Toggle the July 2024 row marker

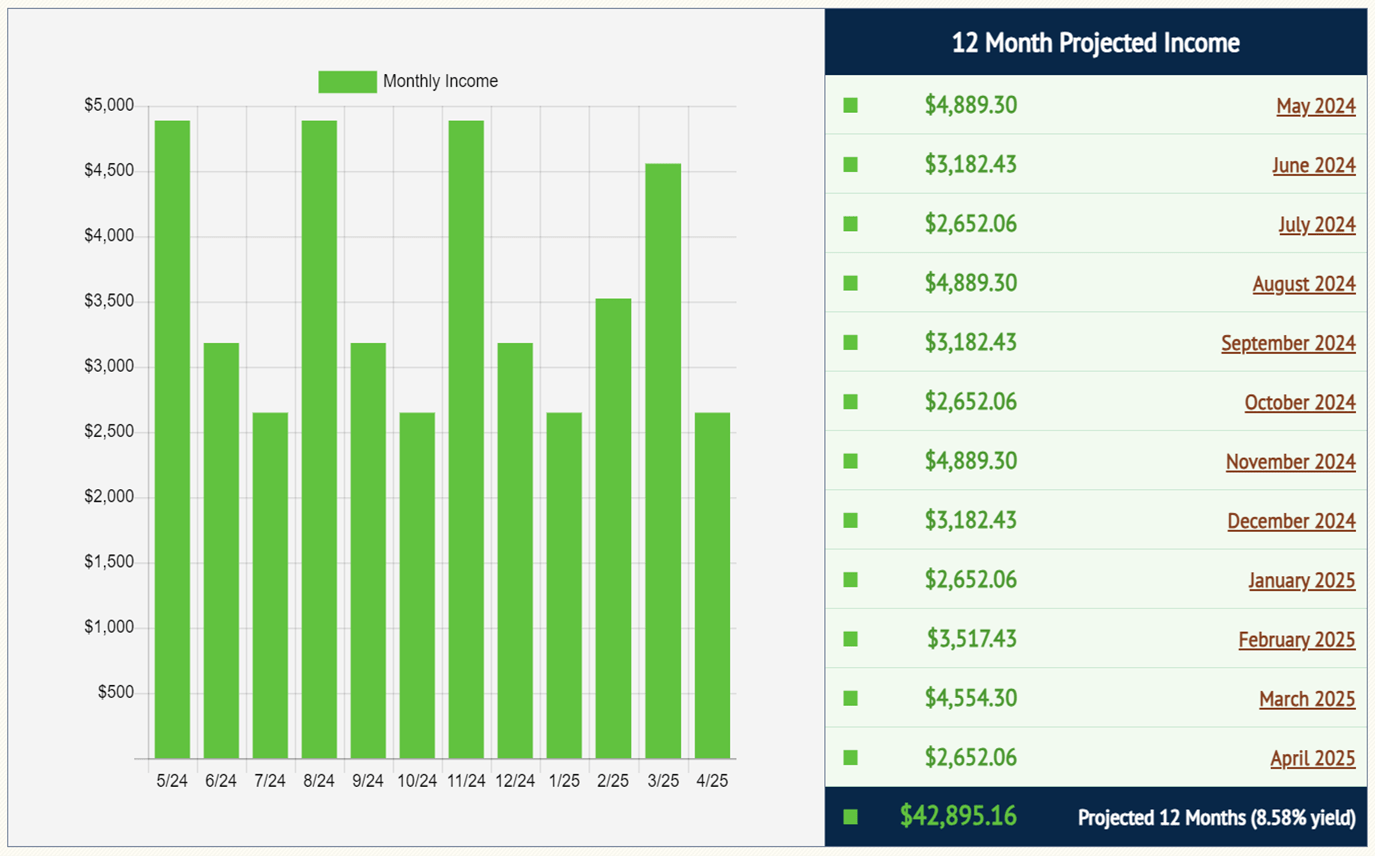[x=851, y=224]
